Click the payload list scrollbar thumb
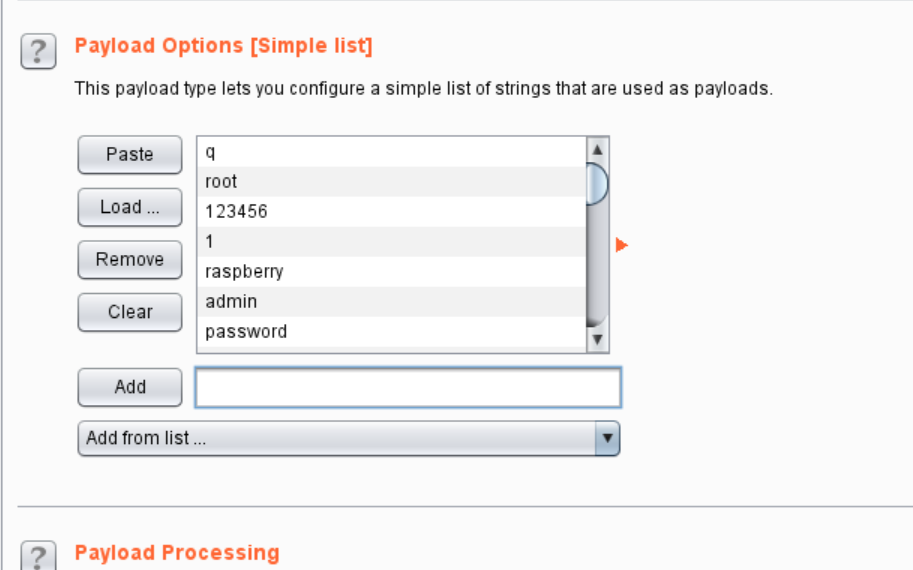Viewport: 913px width, 570px height. (x=597, y=184)
